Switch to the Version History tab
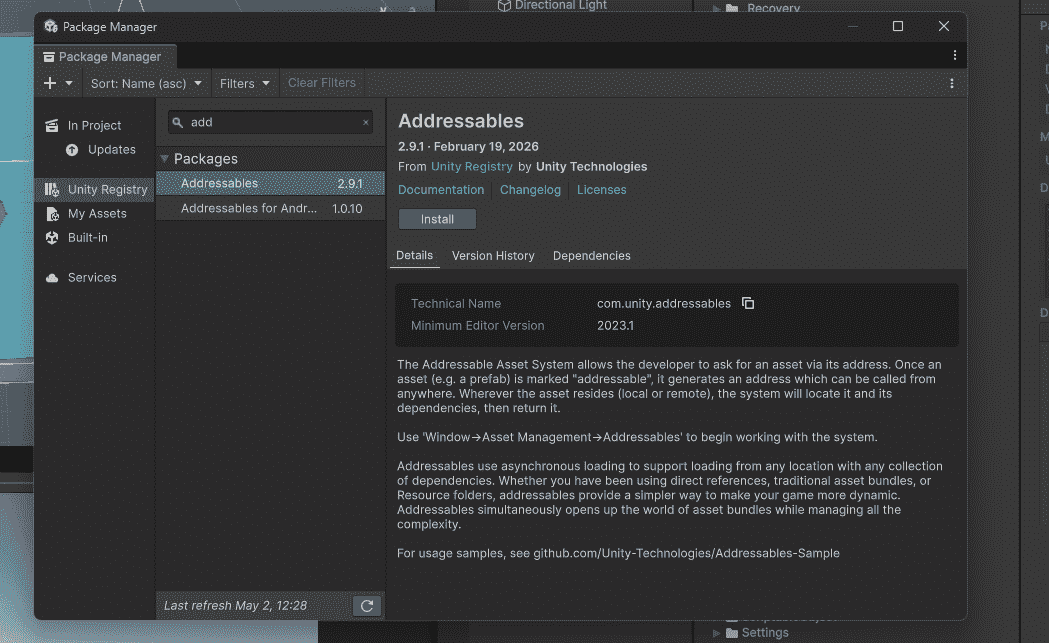Image resolution: width=1049 pixels, height=643 pixels. [493, 256]
